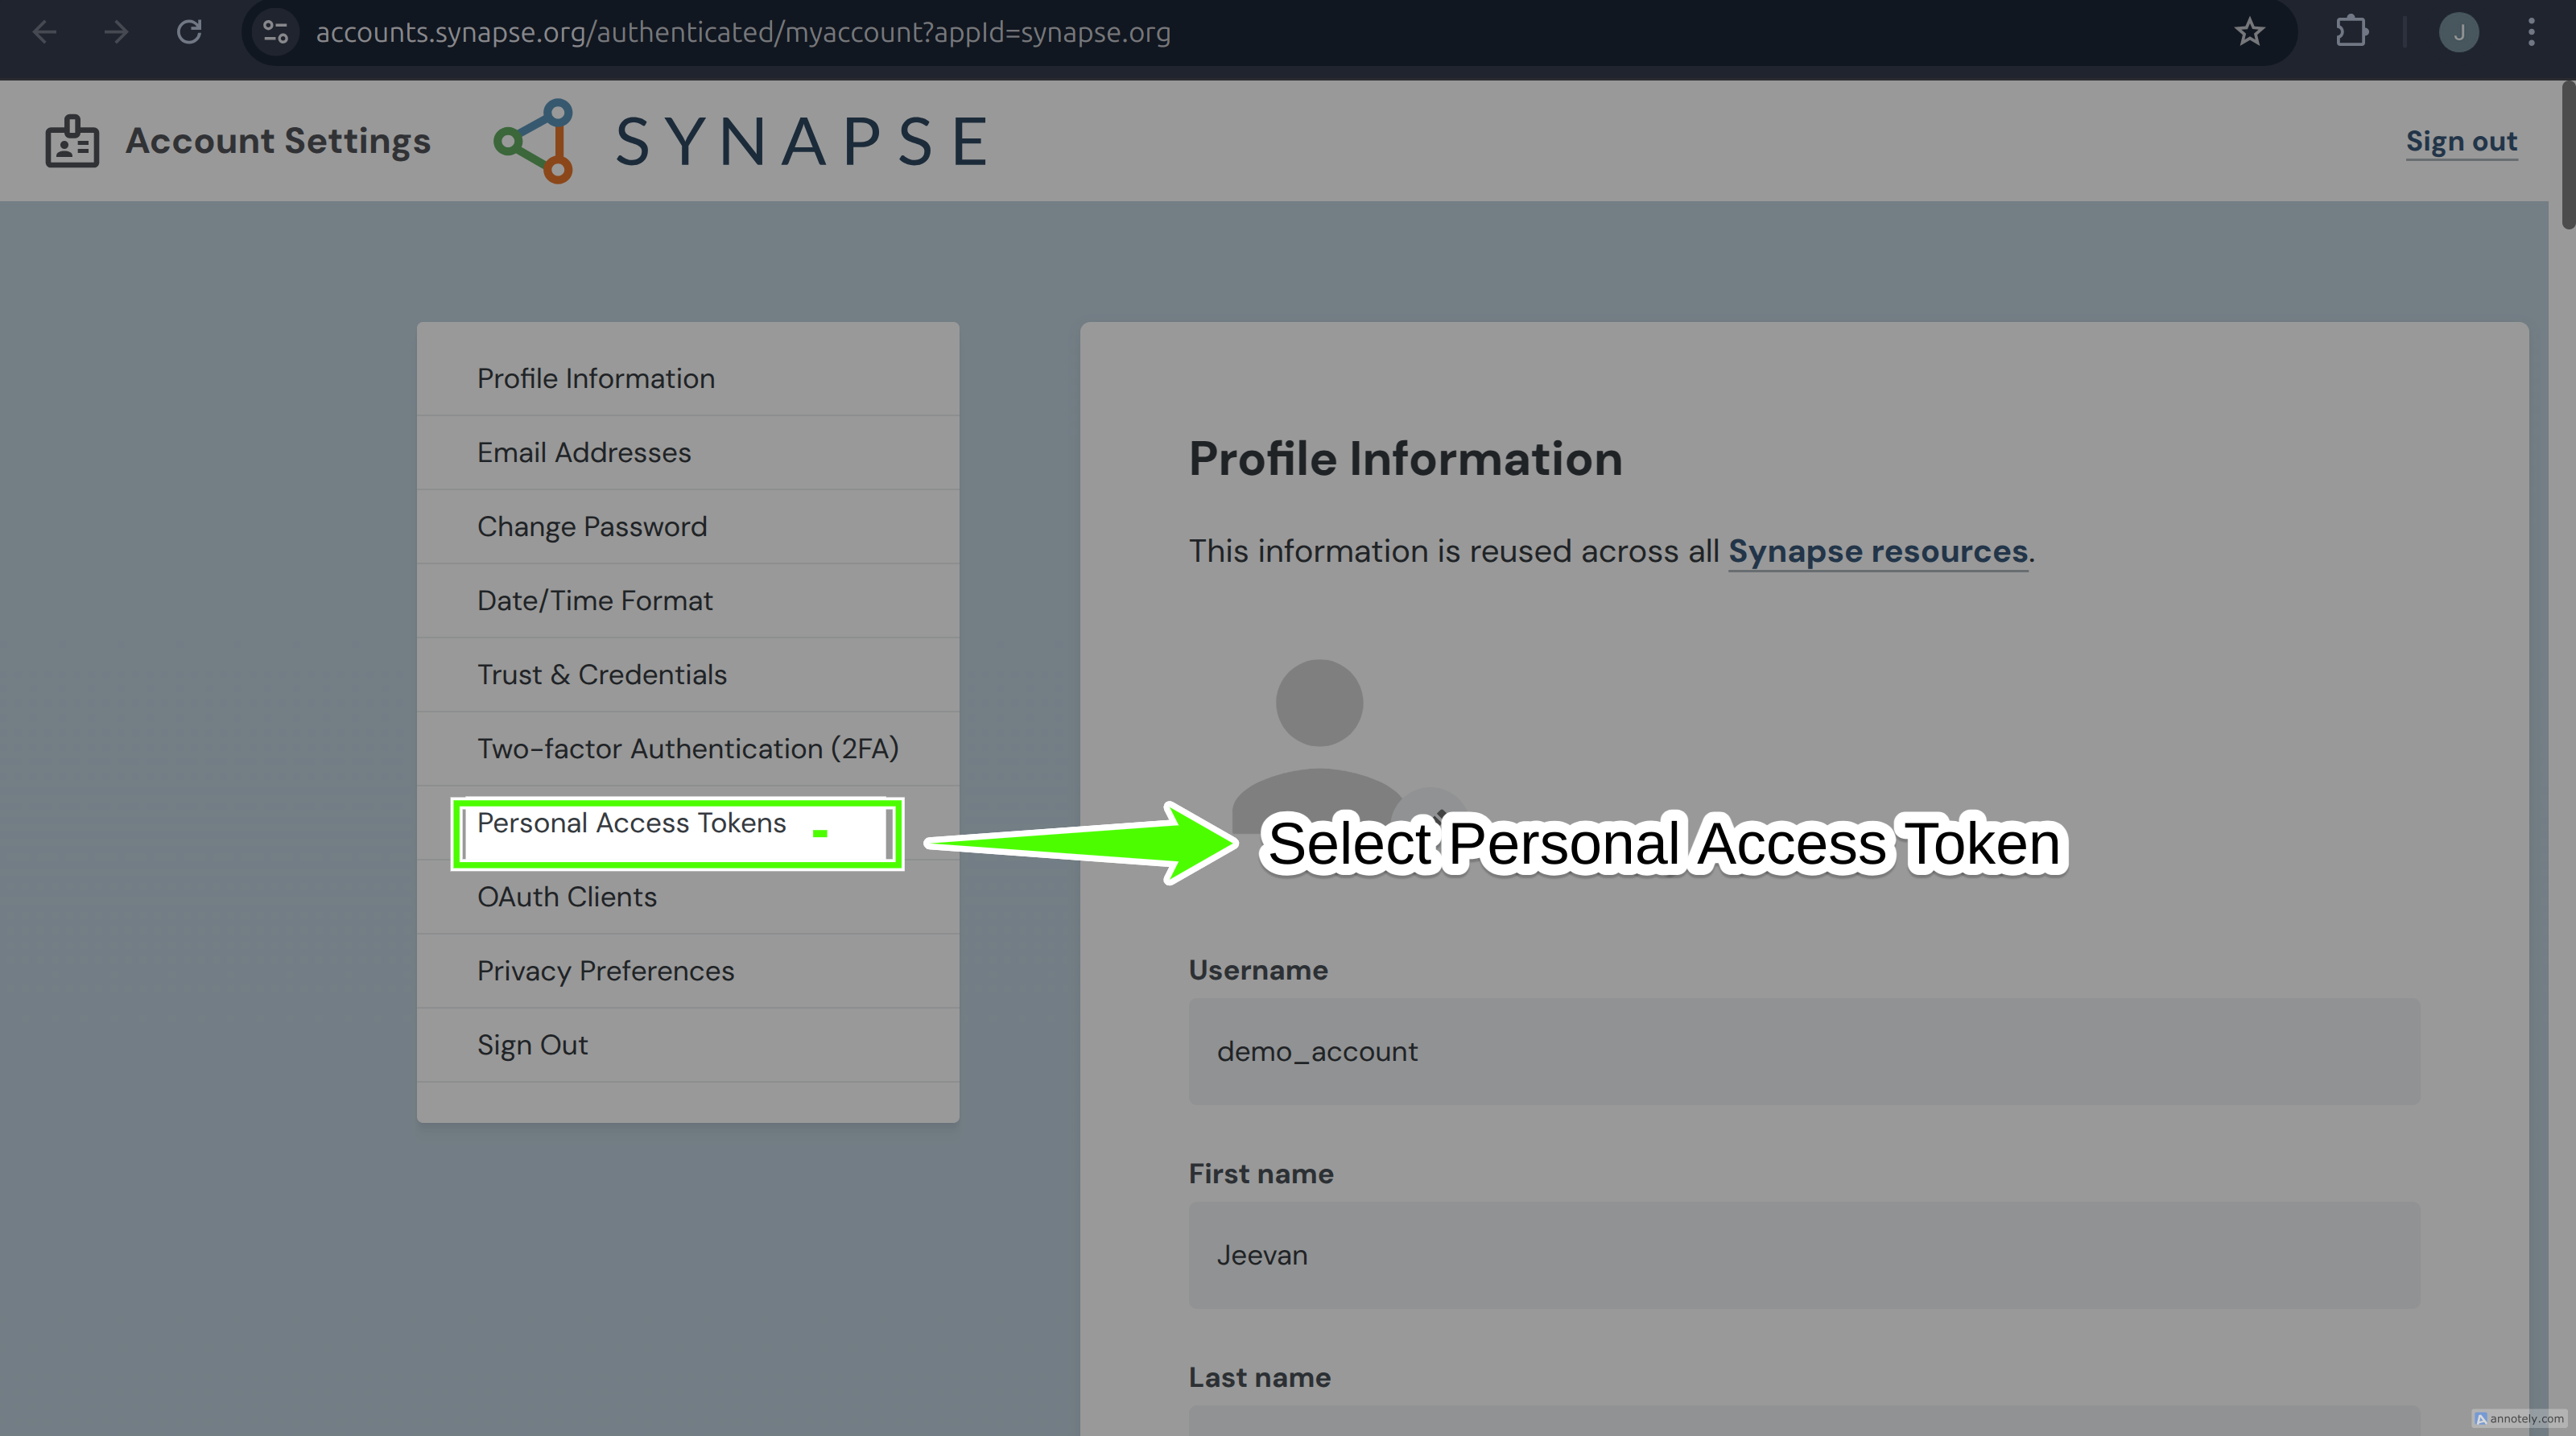The image size is (2576, 1436).
Task: Open Chrome three-dot menu
Action: (x=2531, y=32)
